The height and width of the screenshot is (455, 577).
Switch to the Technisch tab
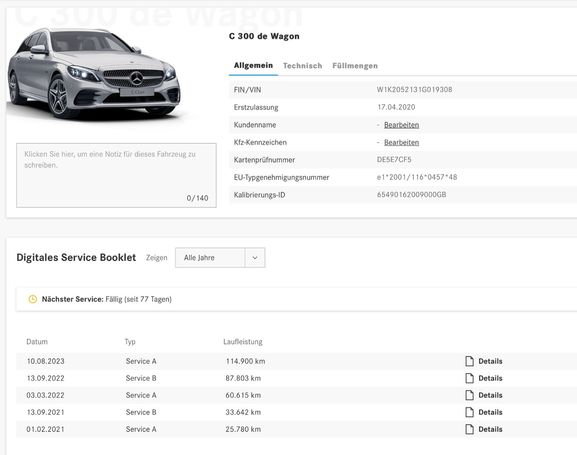[x=302, y=66]
